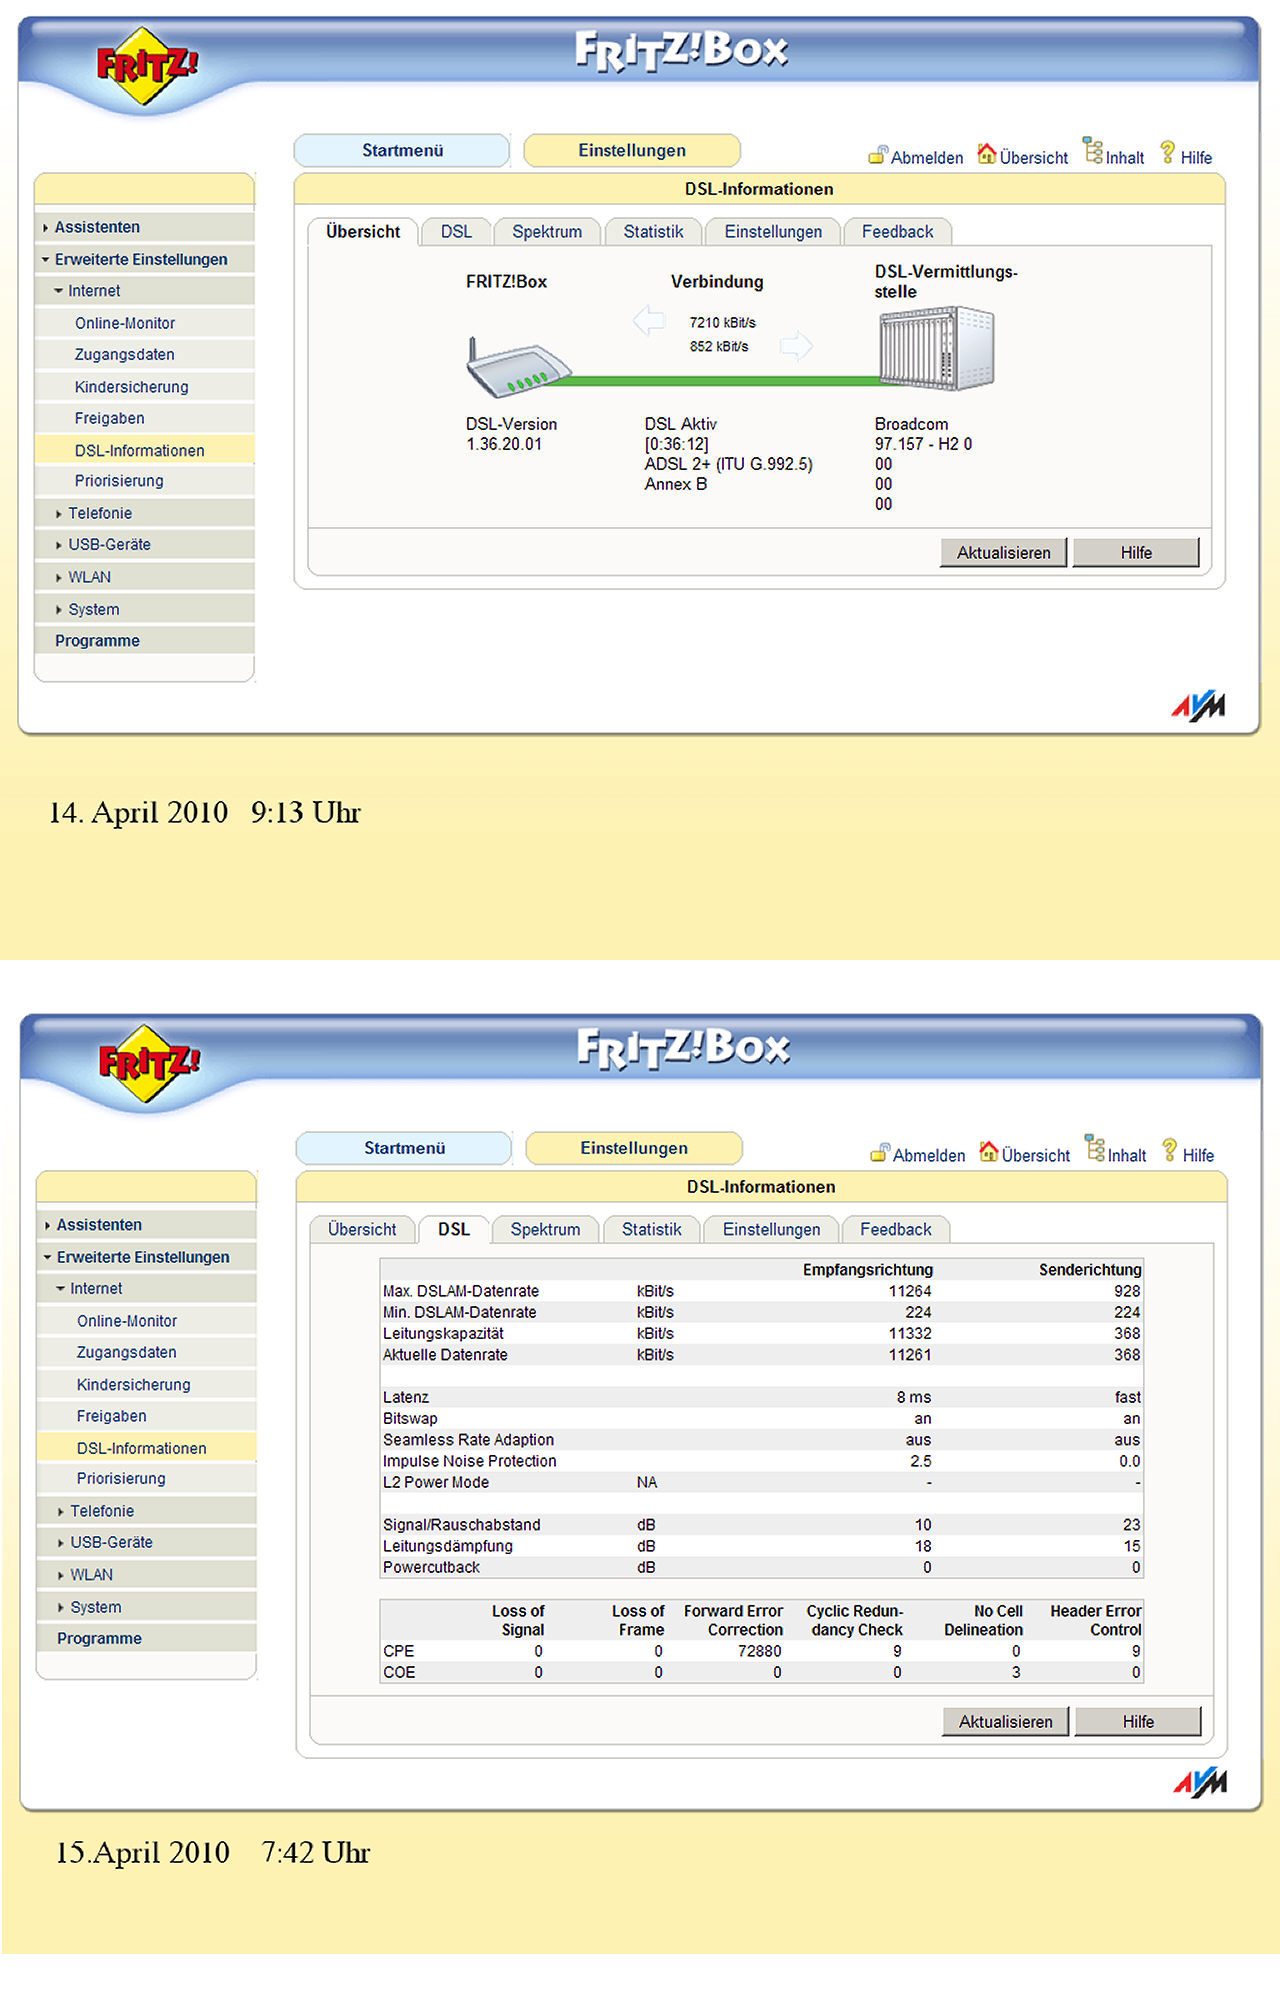This screenshot has height=2000, width=1280.
Task: Click the Abmelden lock icon in top panel
Action: pos(878,155)
